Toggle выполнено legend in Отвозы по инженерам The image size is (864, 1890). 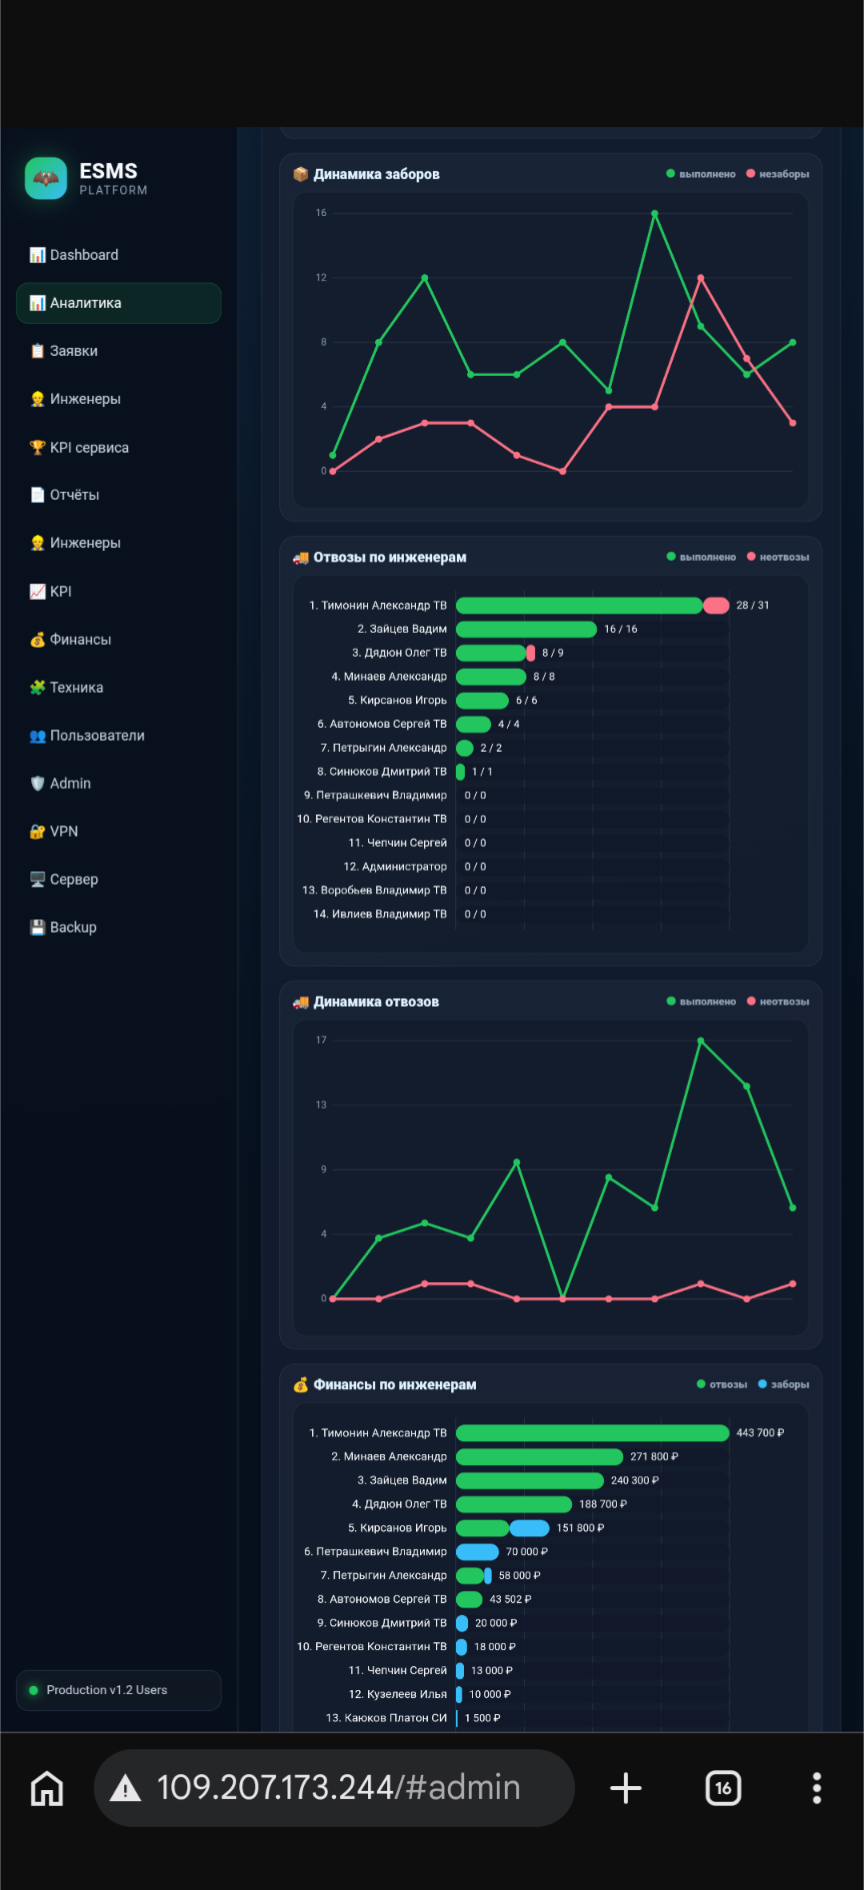(x=701, y=557)
